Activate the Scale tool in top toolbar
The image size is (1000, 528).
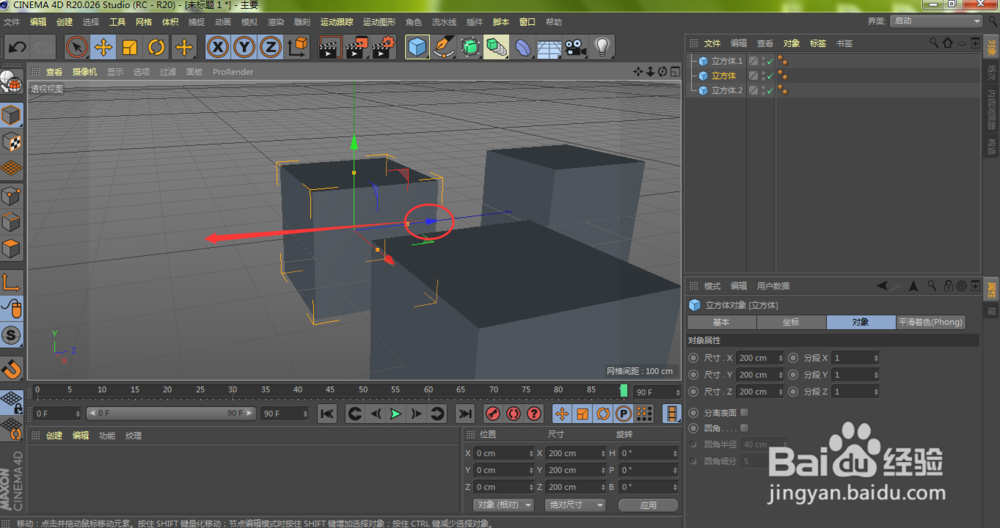coord(130,47)
